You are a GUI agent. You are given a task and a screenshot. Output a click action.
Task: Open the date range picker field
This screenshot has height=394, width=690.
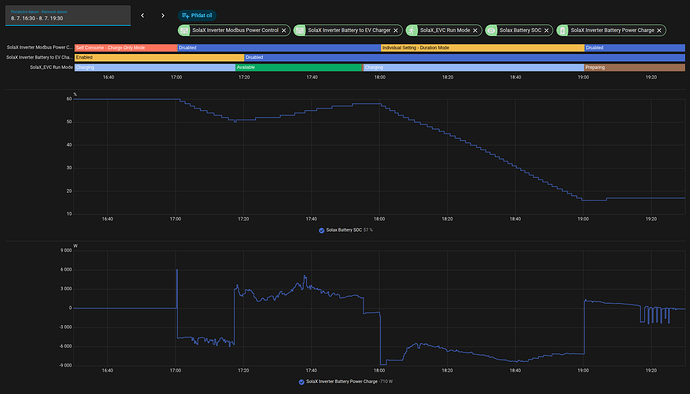[x=68, y=15]
